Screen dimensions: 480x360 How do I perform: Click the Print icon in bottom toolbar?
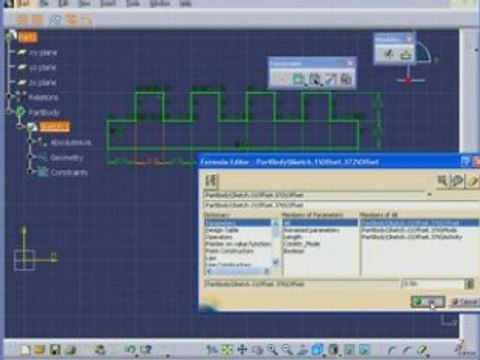tap(70, 350)
